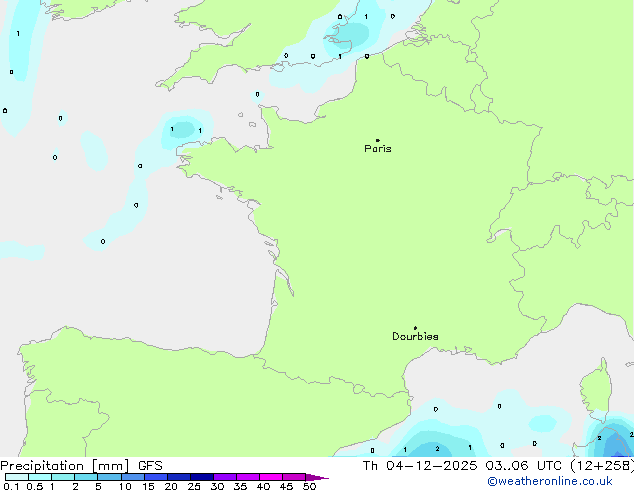Image resolution: width=634 pixels, height=490 pixels.
Task: Pick the 10–15 mm legend color swatch
Action: click(x=132, y=477)
